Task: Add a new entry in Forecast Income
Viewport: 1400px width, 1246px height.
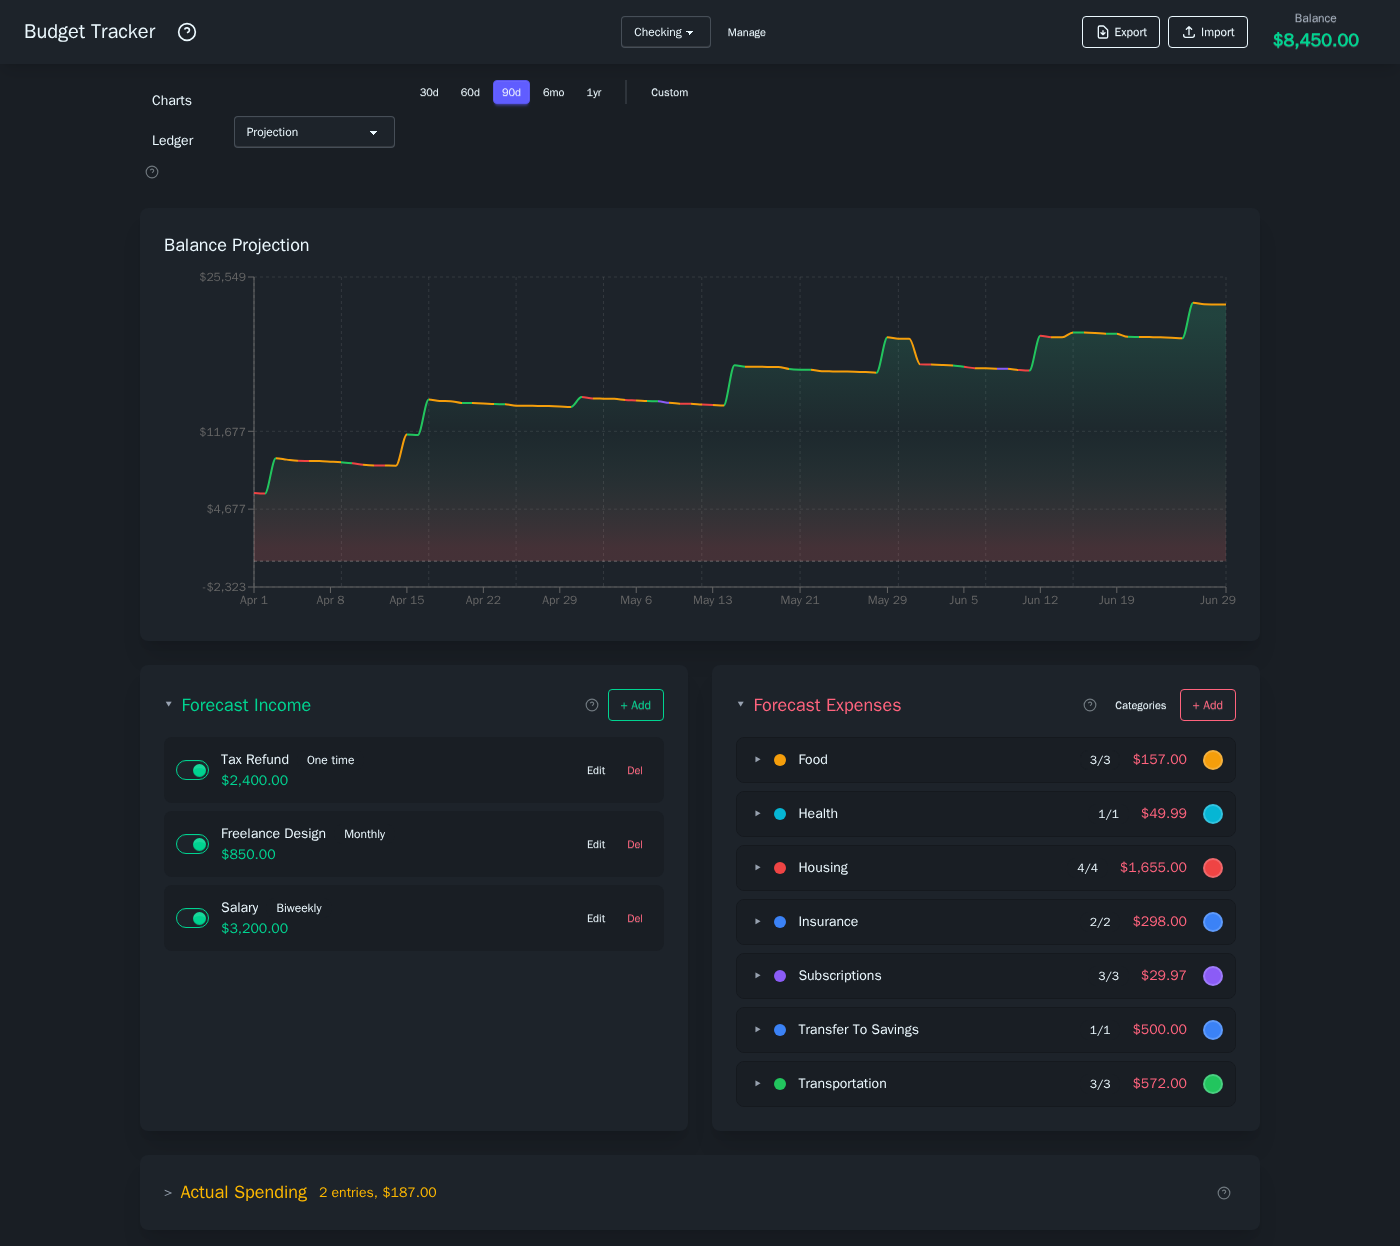Action: click(x=635, y=705)
